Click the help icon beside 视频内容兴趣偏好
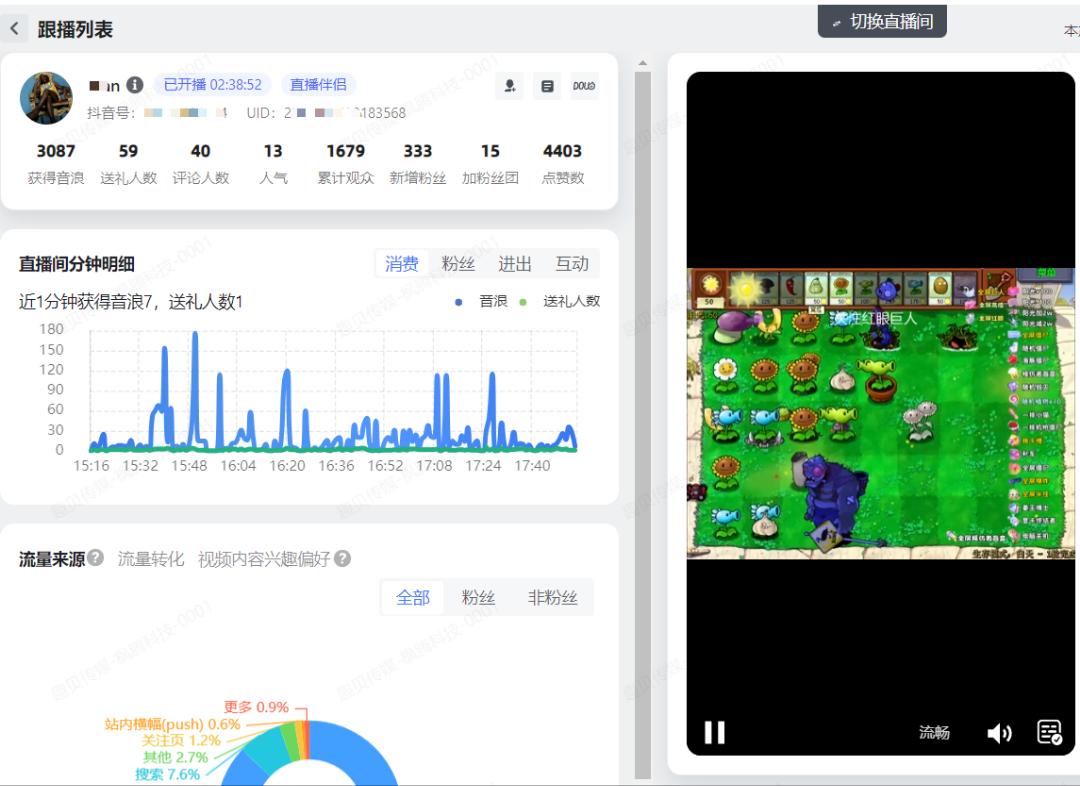Screen dimensions: 1080x786 click(x=342, y=559)
